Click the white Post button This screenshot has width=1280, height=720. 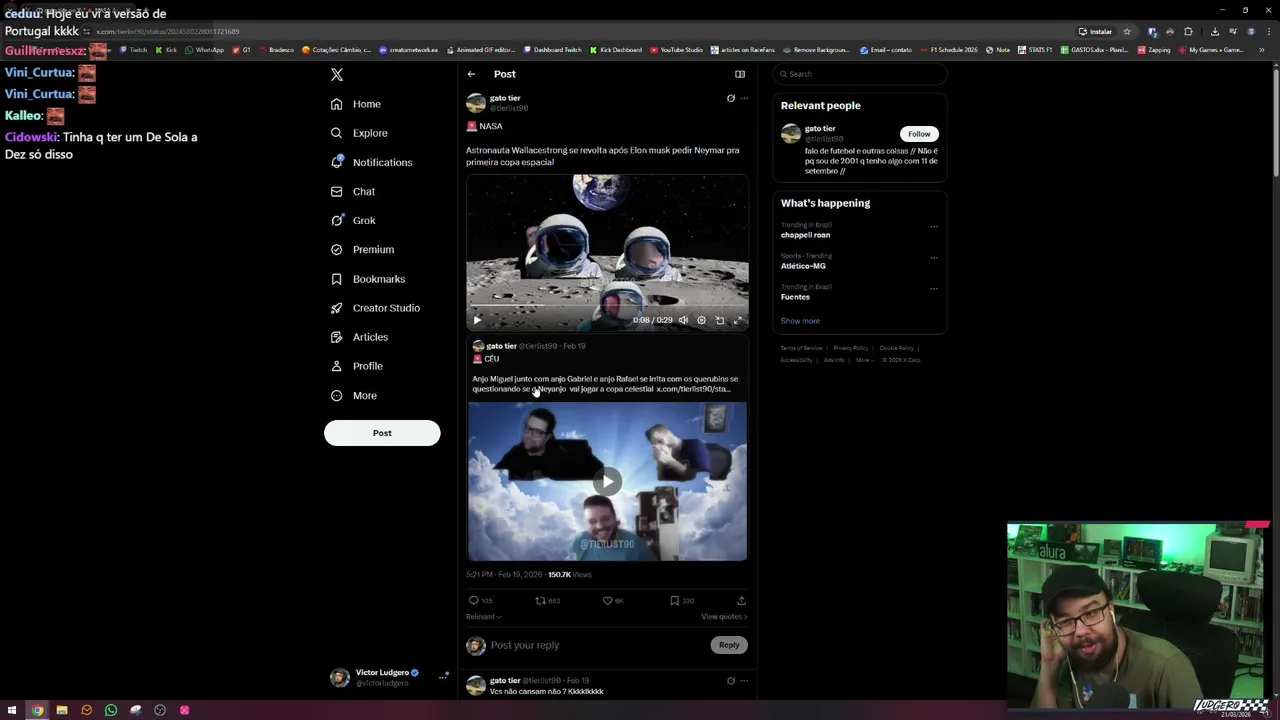point(382,433)
